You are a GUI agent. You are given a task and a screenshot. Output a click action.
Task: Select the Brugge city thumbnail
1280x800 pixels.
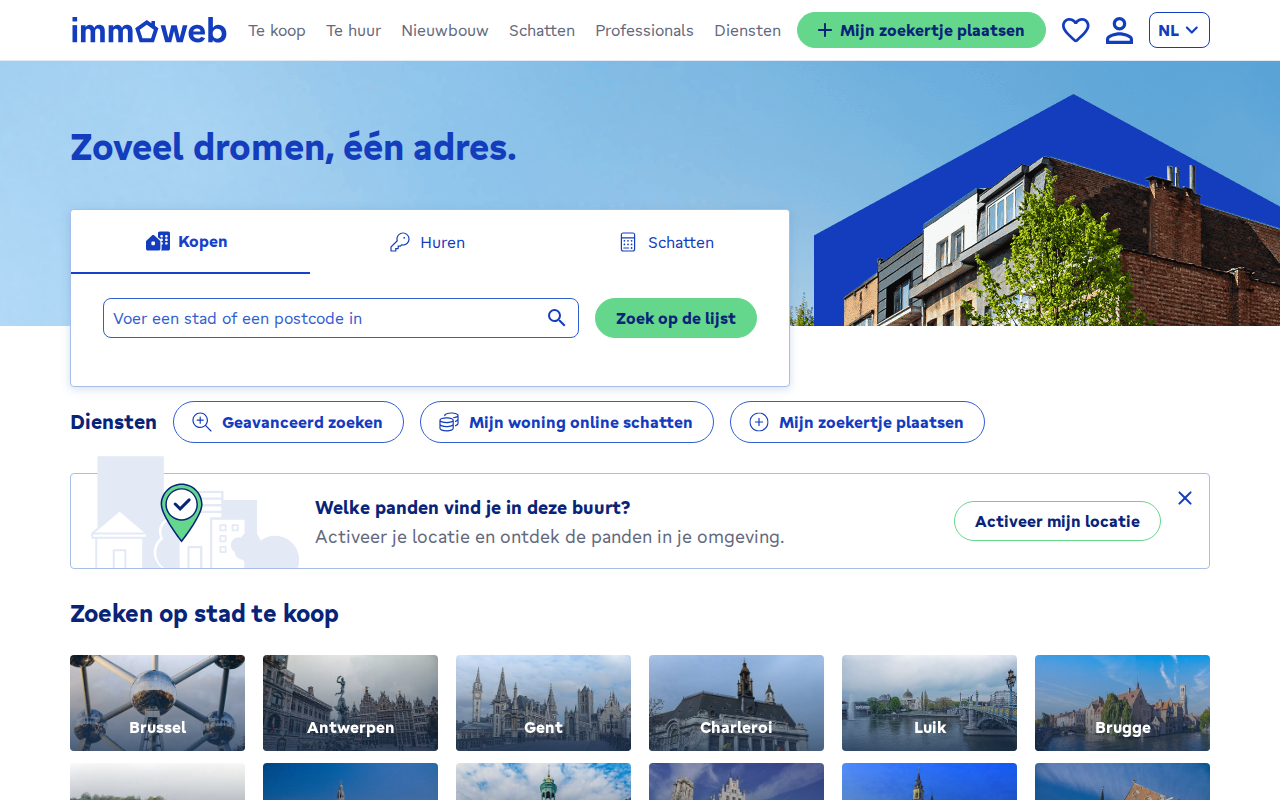[x=1122, y=703]
